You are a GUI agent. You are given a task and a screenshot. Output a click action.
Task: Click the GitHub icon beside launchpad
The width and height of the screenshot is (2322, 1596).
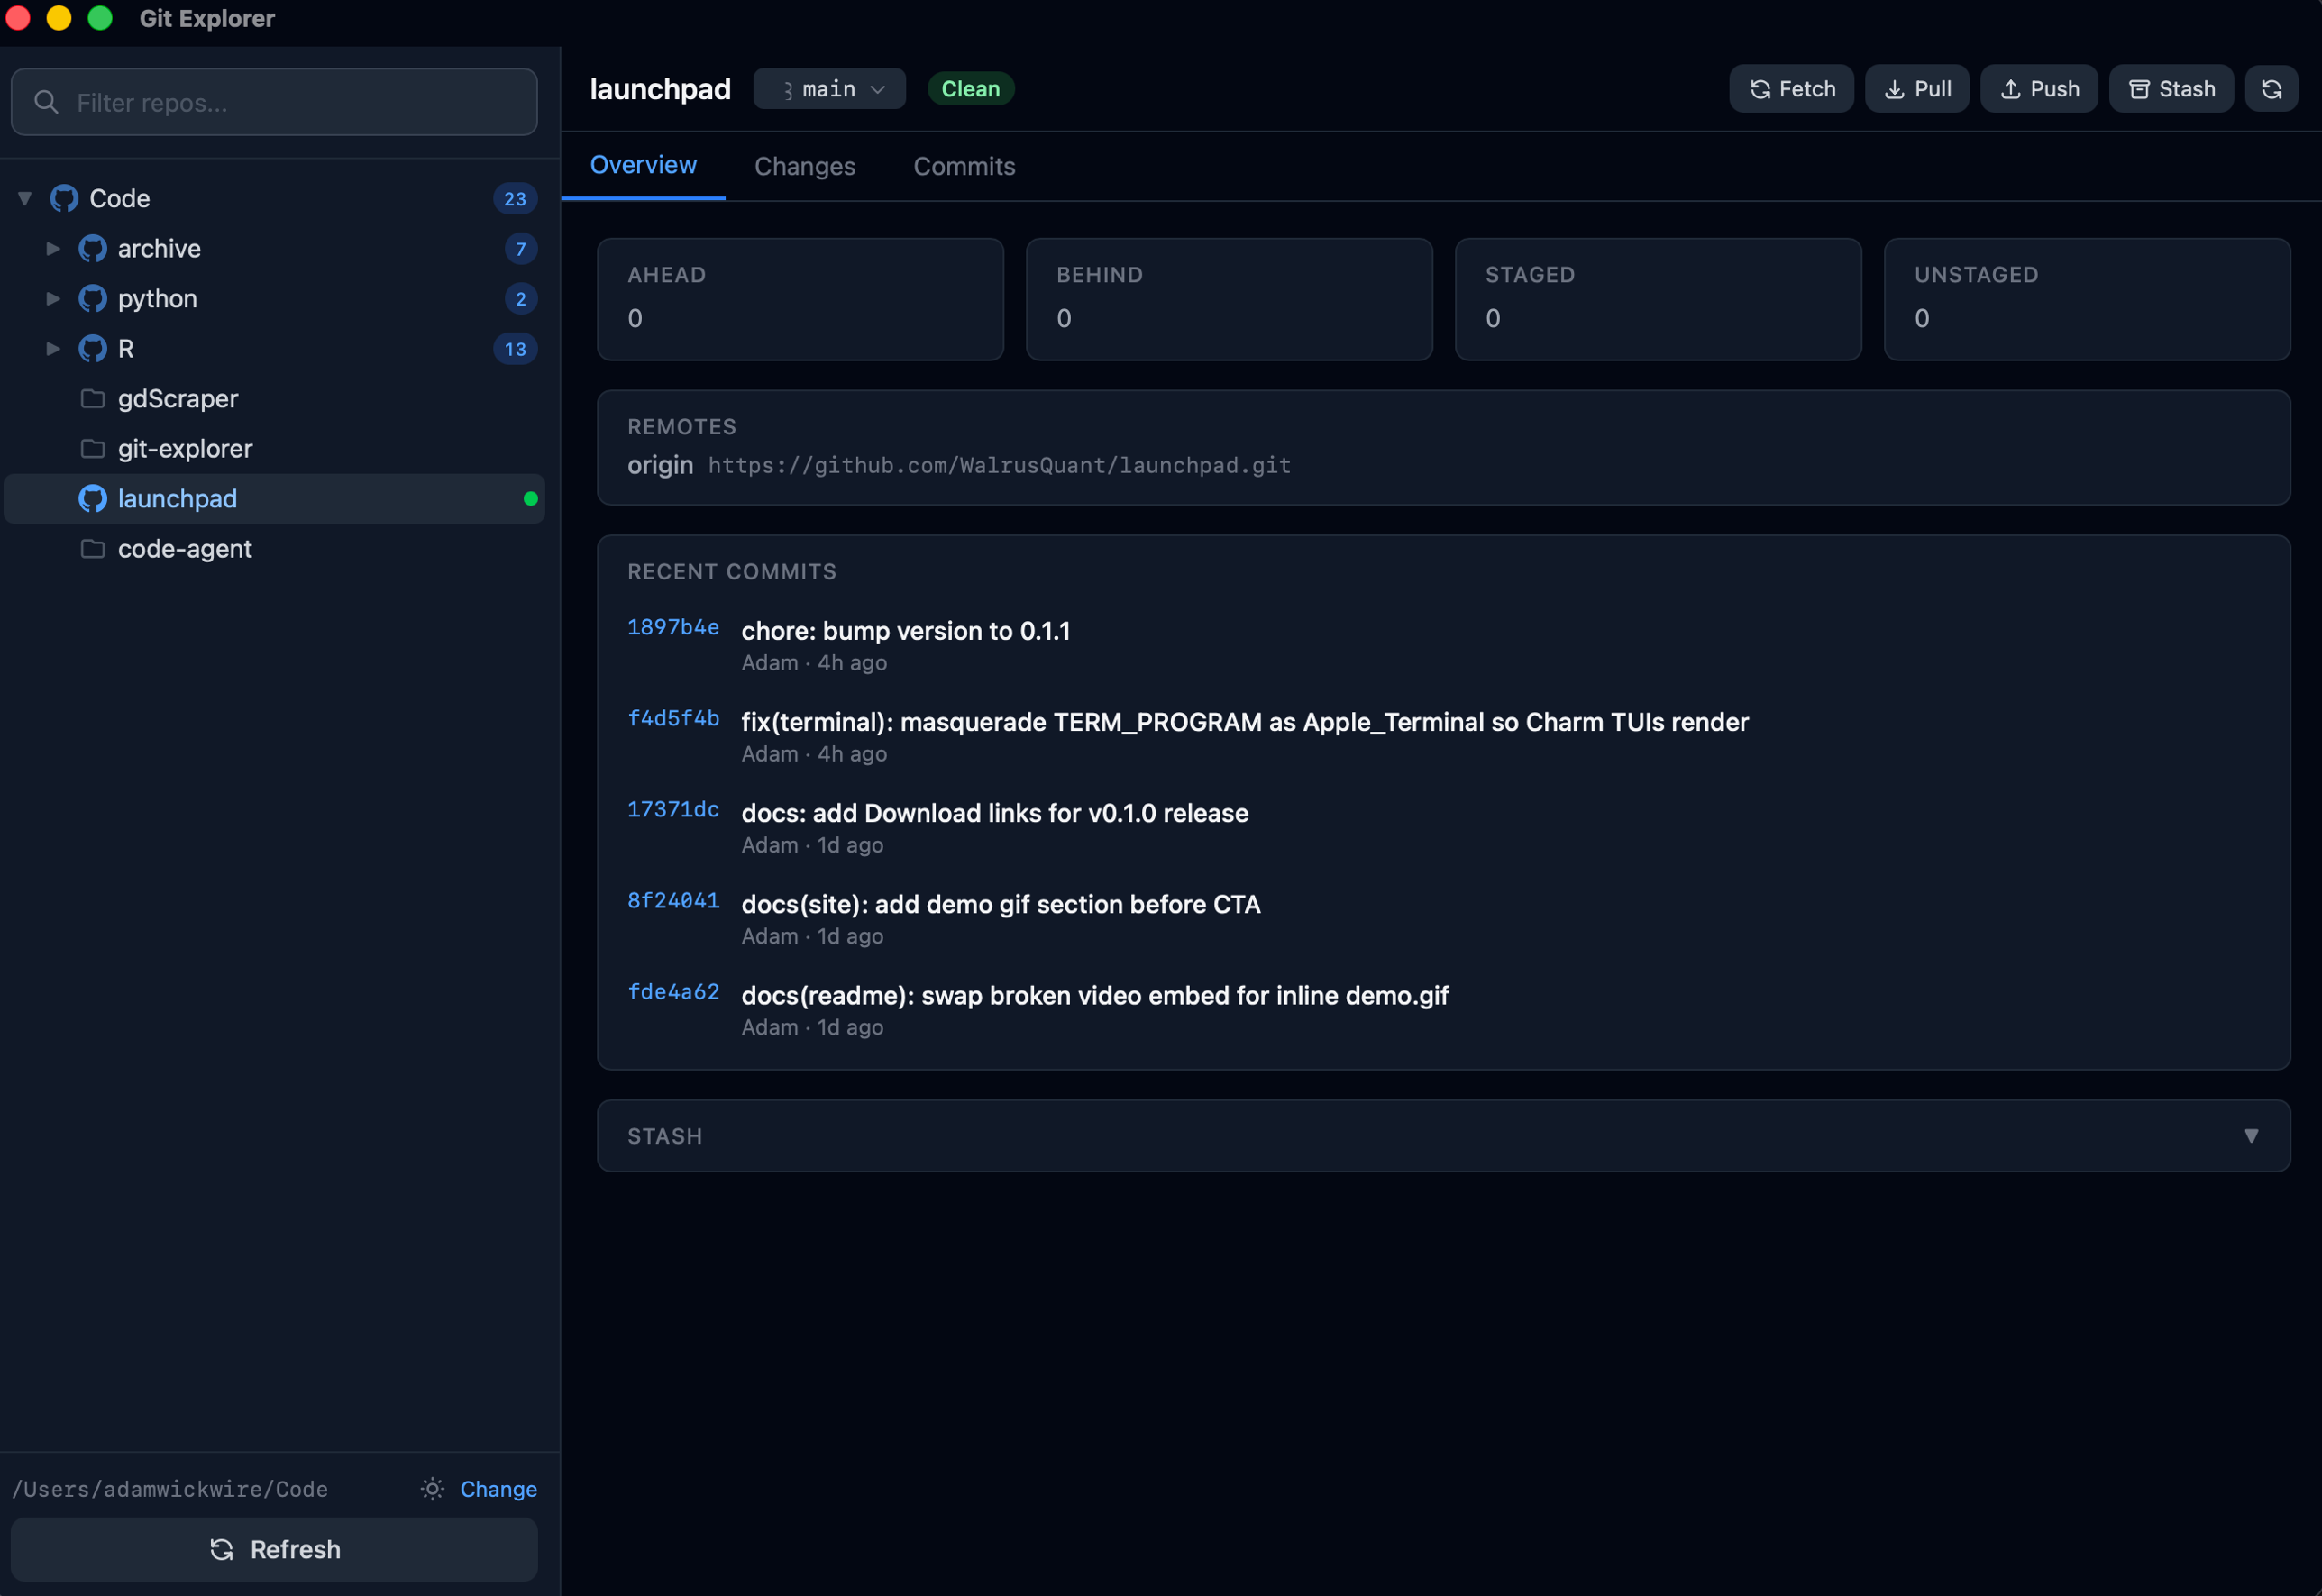pyautogui.click(x=93, y=498)
